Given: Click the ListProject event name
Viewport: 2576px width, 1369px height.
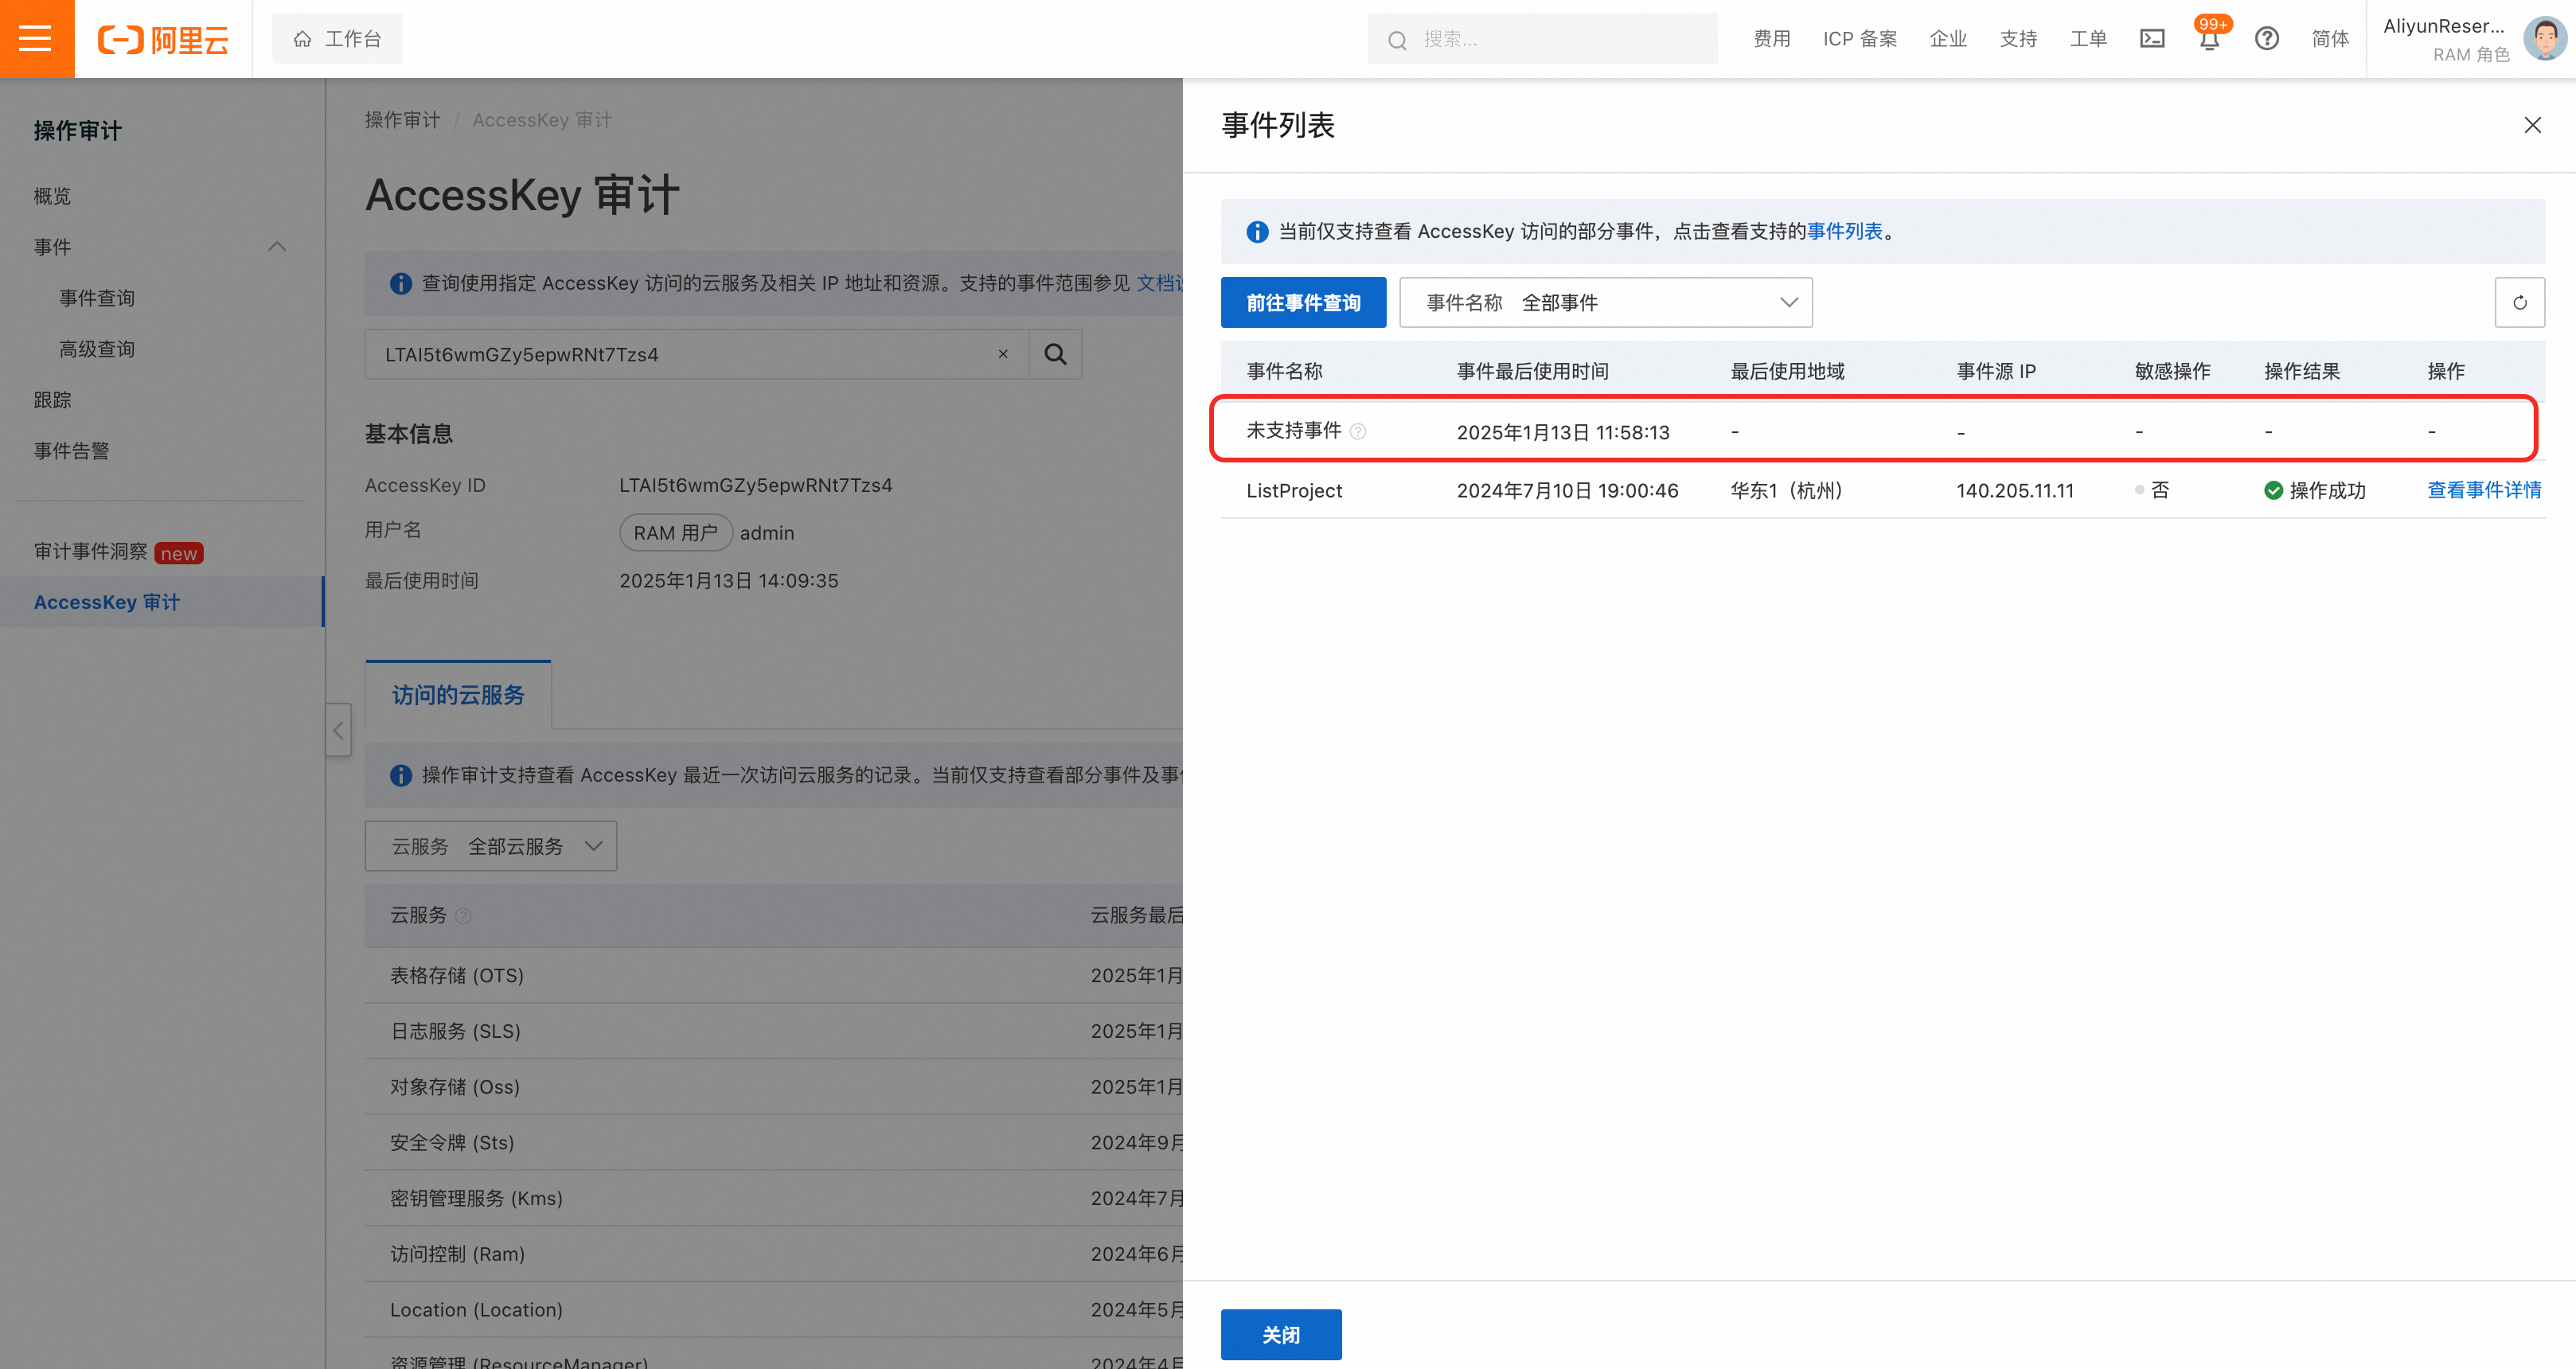Looking at the screenshot, I should 1294,491.
